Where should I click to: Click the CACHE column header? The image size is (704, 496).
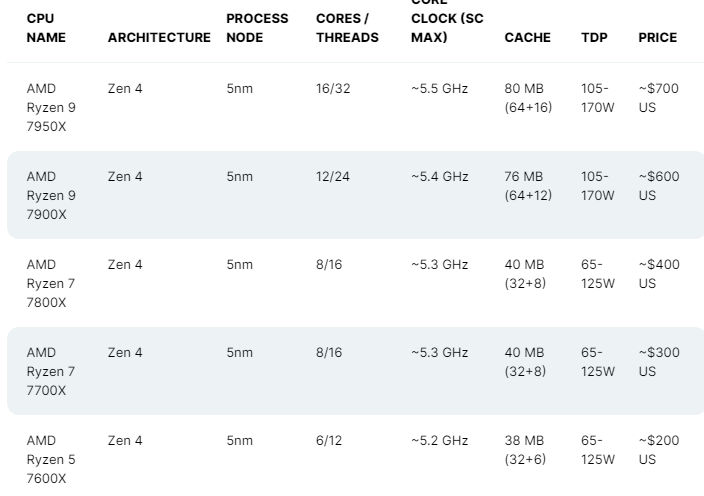[x=527, y=38]
